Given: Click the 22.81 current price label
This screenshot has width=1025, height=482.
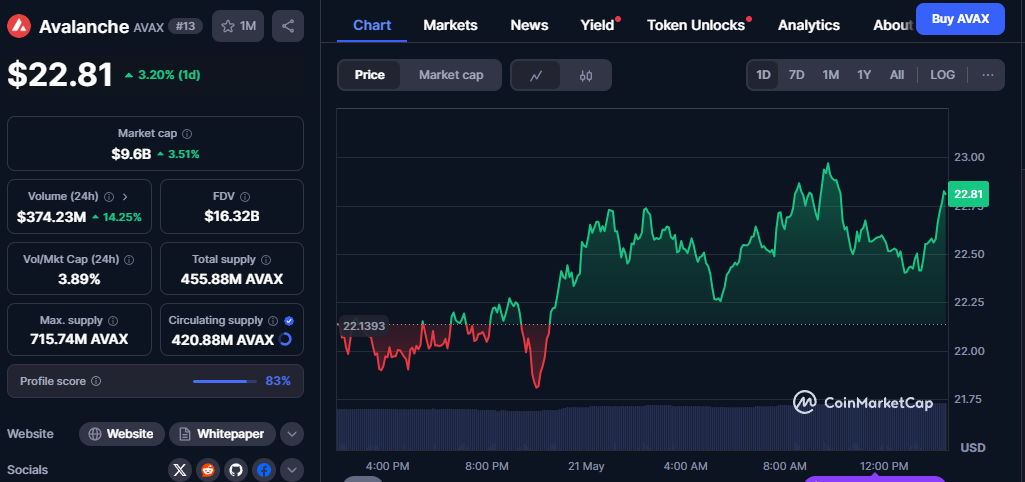Looking at the screenshot, I should coord(968,194).
